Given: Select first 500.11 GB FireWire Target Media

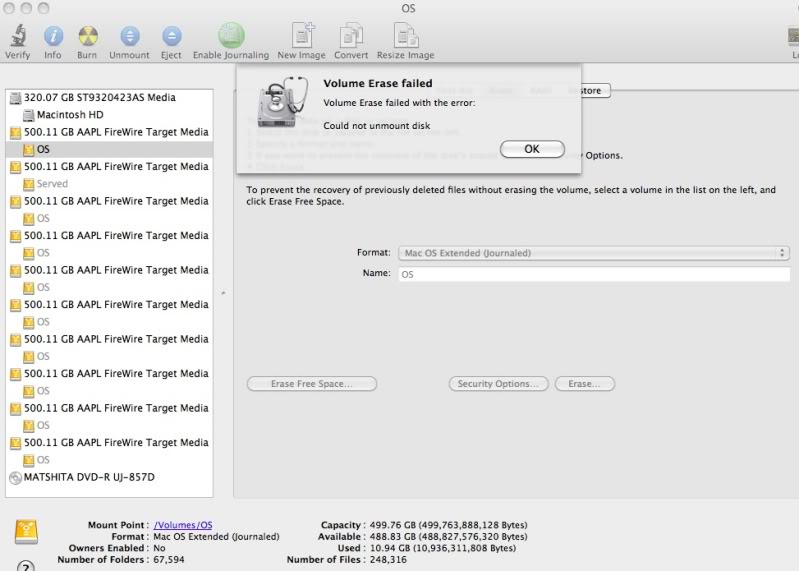Looking at the screenshot, I should (109, 132).
